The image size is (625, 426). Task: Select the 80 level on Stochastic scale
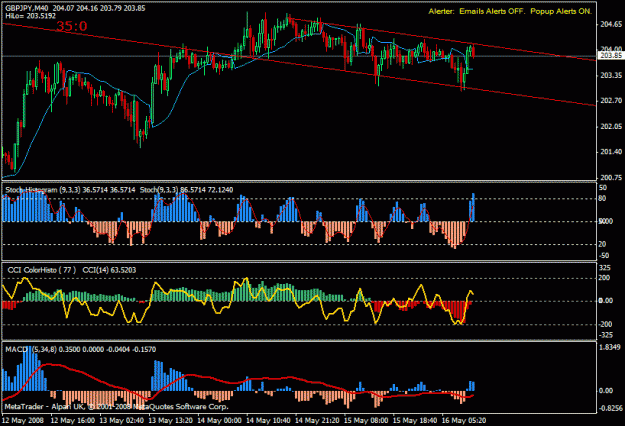603,198
